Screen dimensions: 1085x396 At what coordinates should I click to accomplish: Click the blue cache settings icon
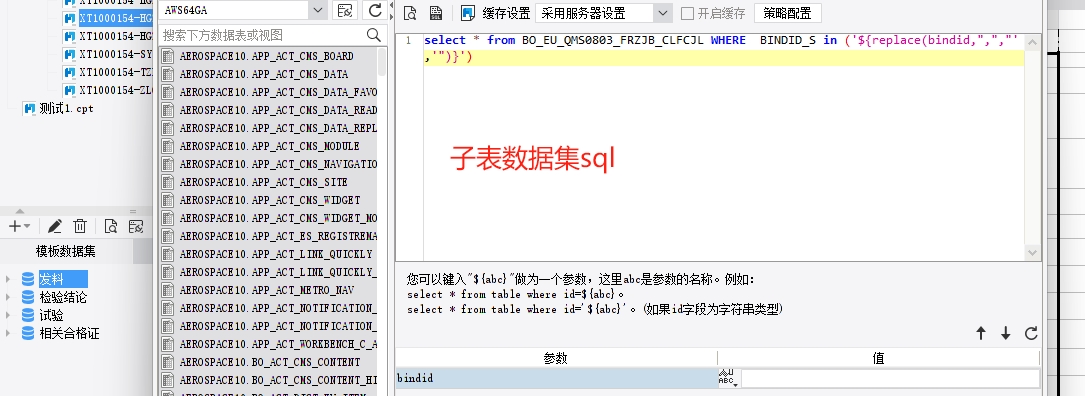pyautogui.click(x=468, y=12)
